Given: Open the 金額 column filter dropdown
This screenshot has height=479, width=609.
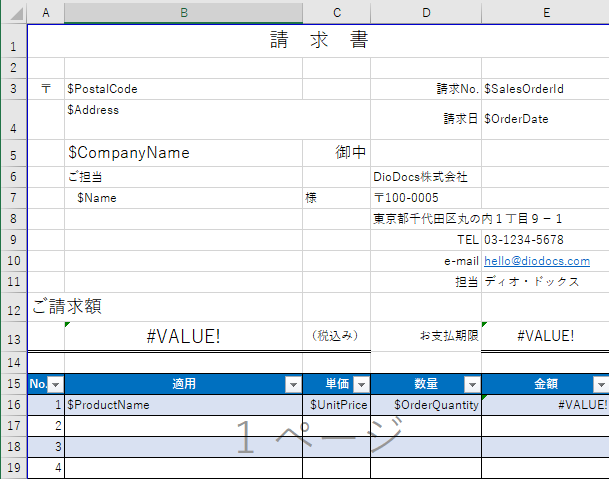Looking at the screenshot, I should [x=601, y=385].
